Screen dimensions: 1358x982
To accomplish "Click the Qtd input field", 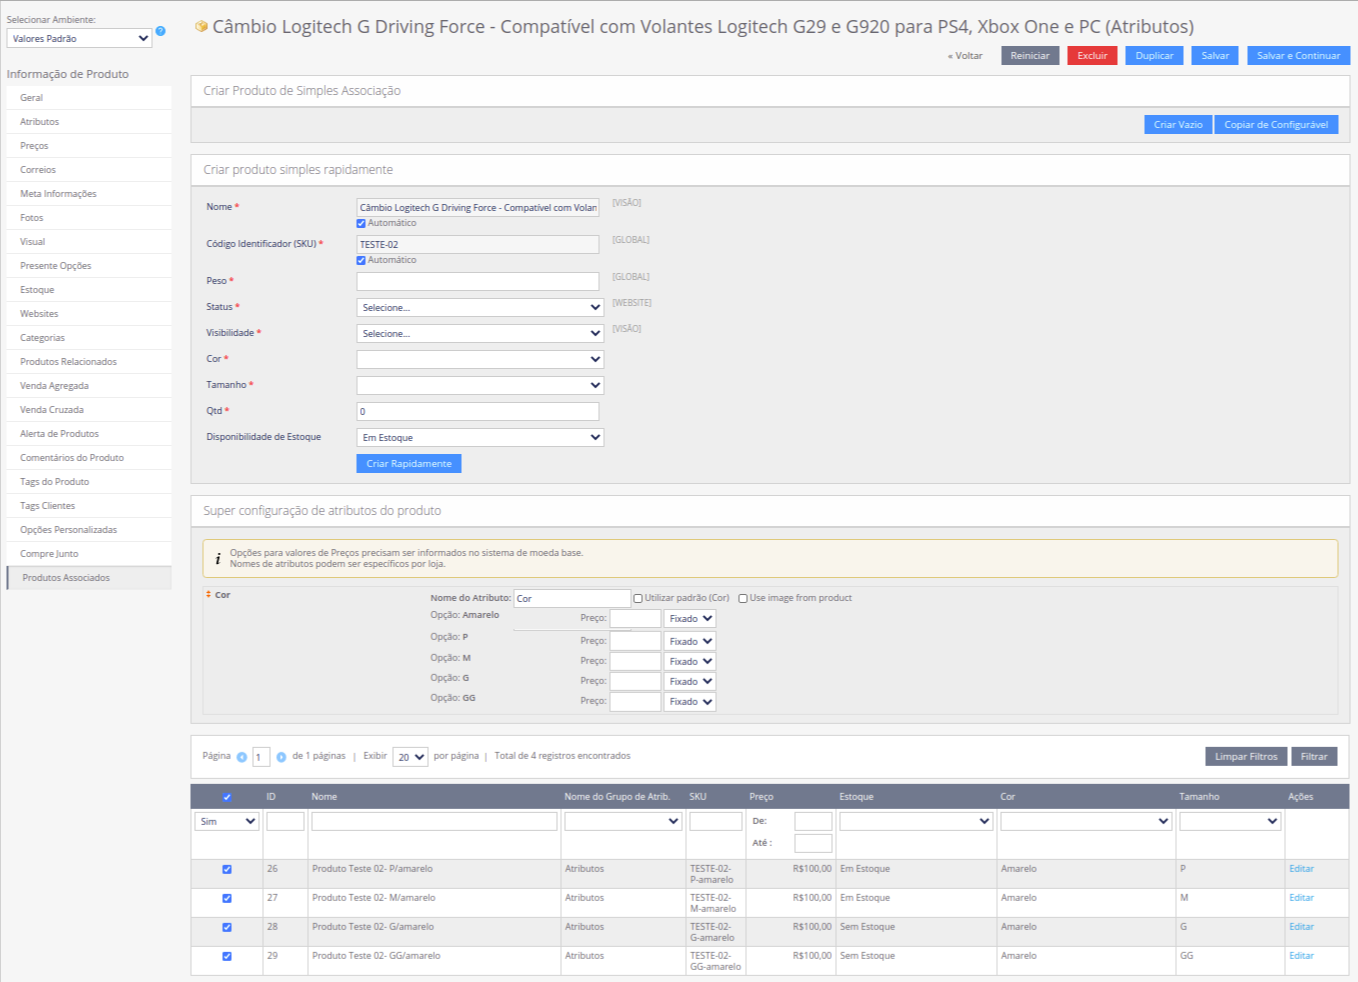I will tap(478, 411).
